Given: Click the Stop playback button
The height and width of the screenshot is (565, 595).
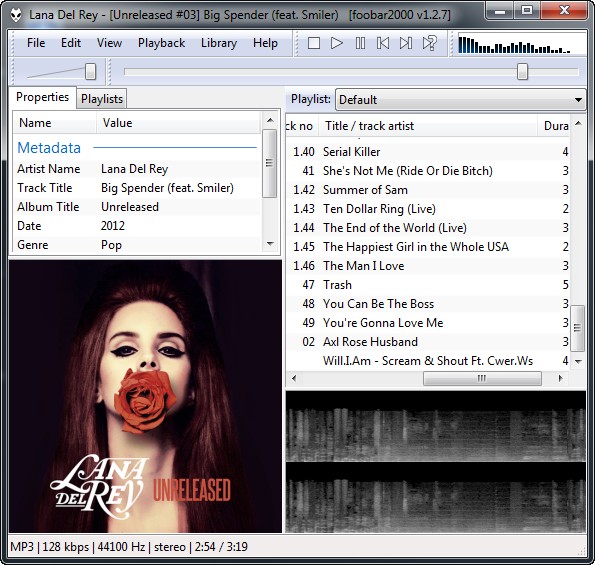Looking at the screenshot, I should pos(313,43).
